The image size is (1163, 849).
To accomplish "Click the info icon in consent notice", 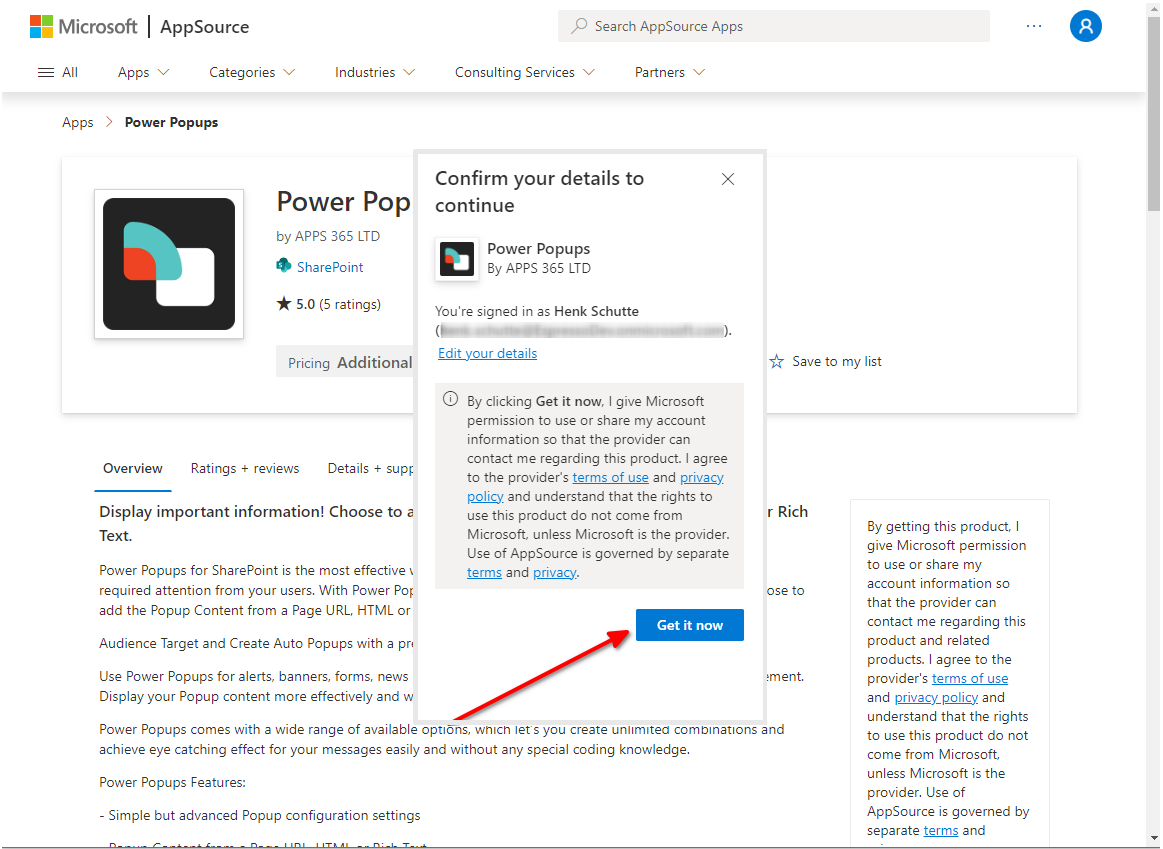I will 451,400.
